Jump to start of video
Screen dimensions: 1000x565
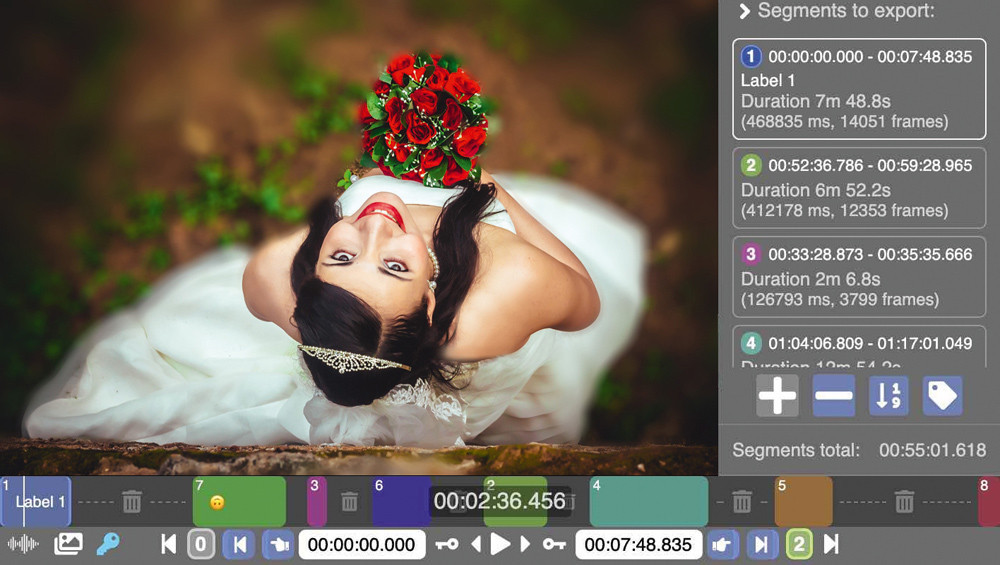[x=168, y=544]
